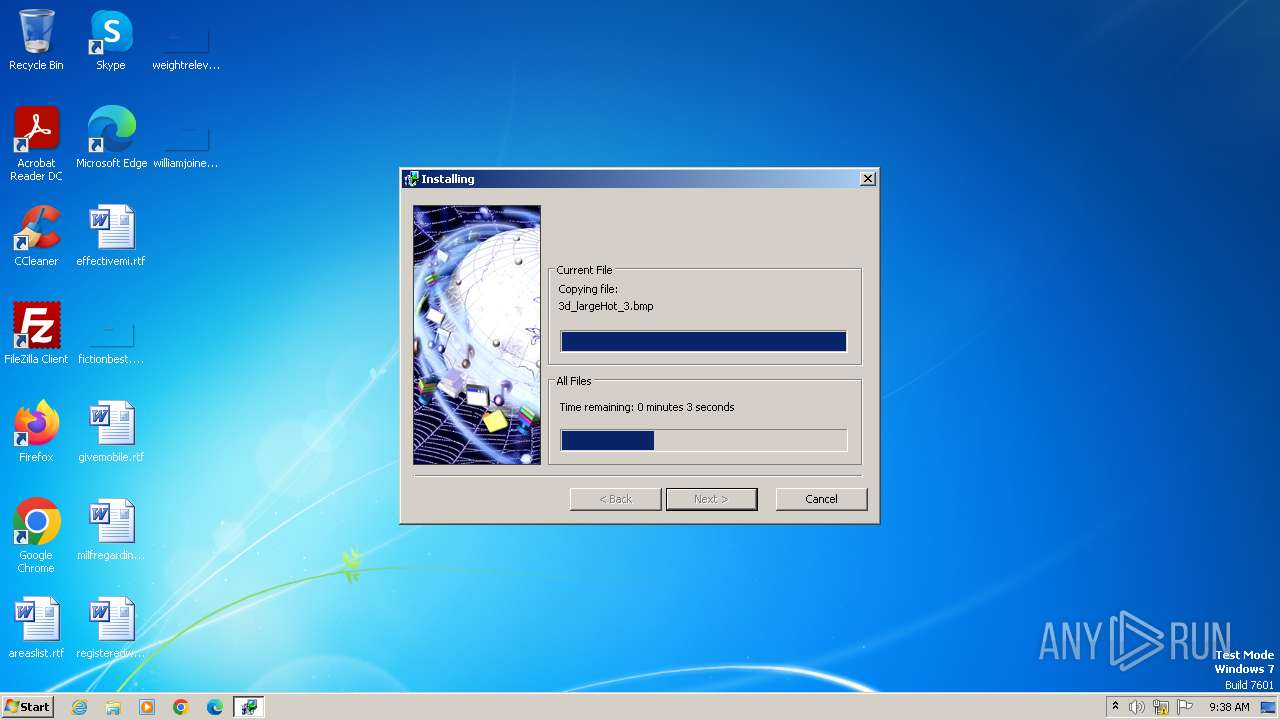
Task: Open Windows Explorer folder in taskbar
Action: [x=113, y=707]
